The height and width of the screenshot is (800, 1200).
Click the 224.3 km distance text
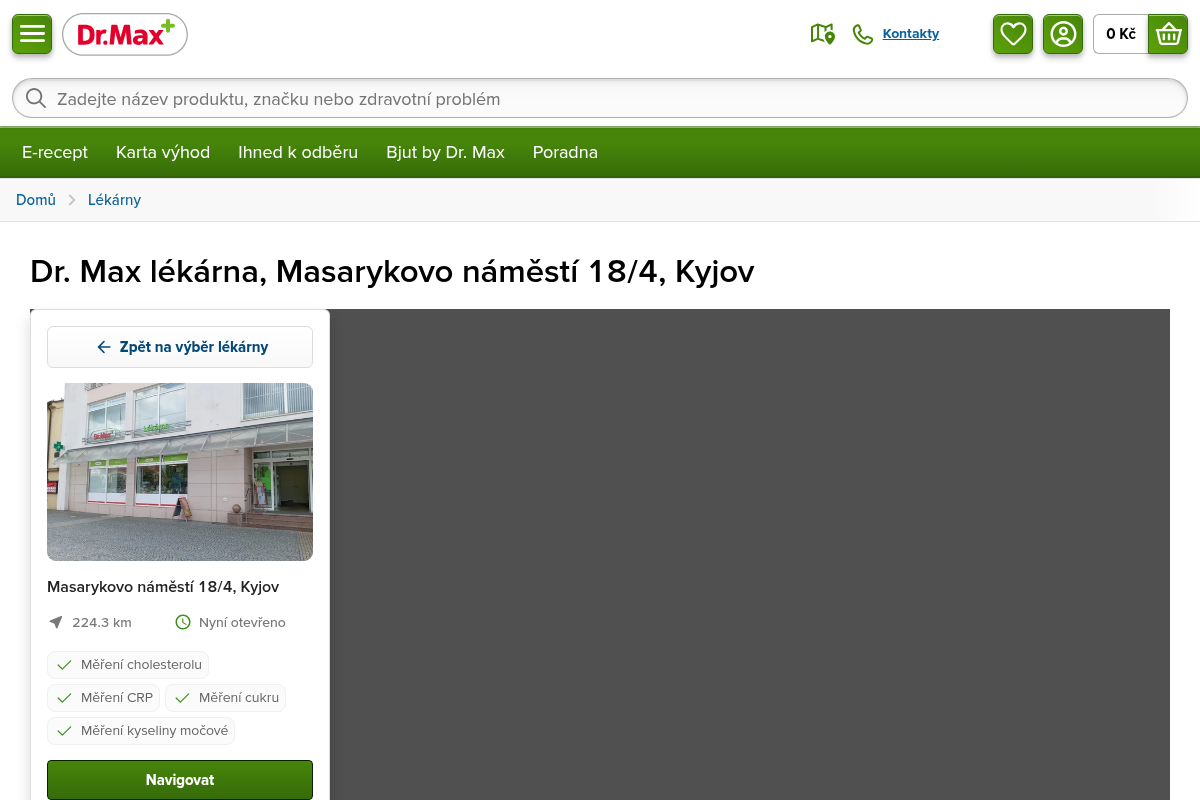102,622
